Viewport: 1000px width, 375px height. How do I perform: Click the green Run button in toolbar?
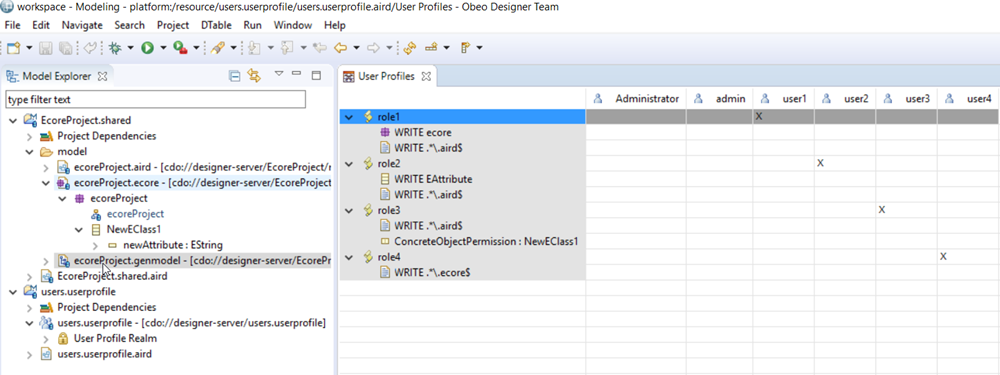[x=148, y=47]
